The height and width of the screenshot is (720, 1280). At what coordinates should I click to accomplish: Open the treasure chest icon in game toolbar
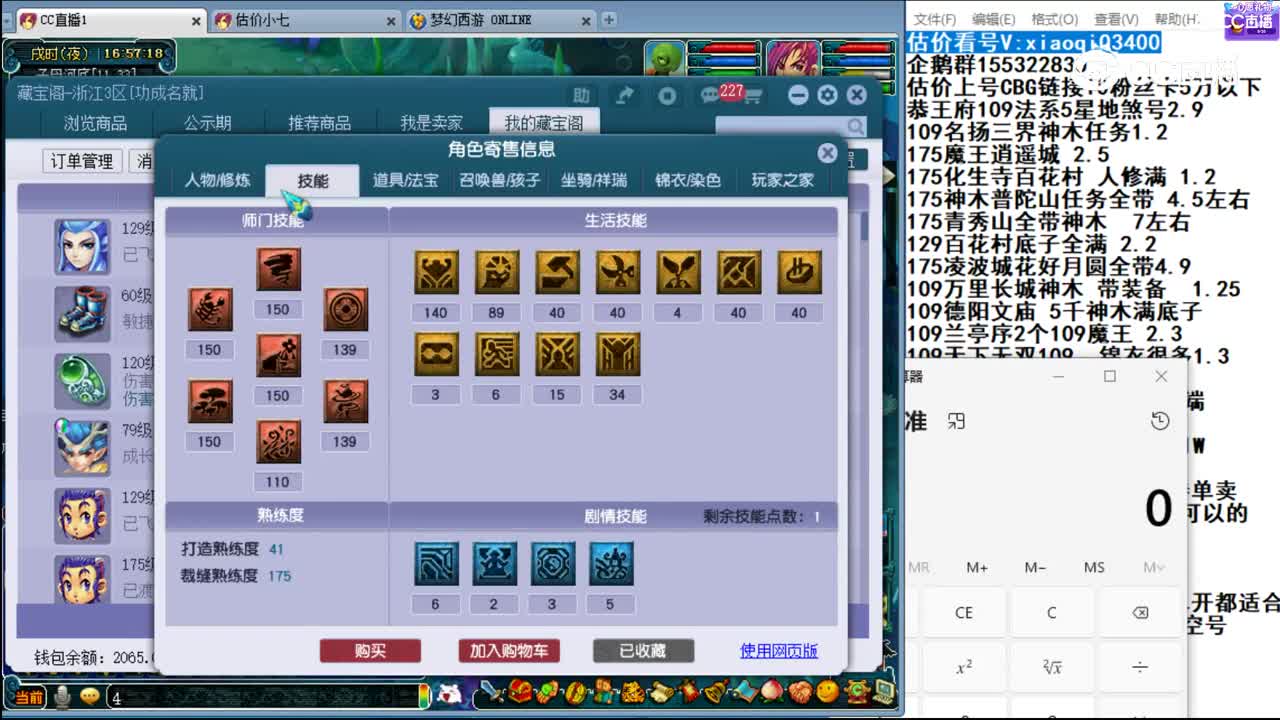coord(520,692)
